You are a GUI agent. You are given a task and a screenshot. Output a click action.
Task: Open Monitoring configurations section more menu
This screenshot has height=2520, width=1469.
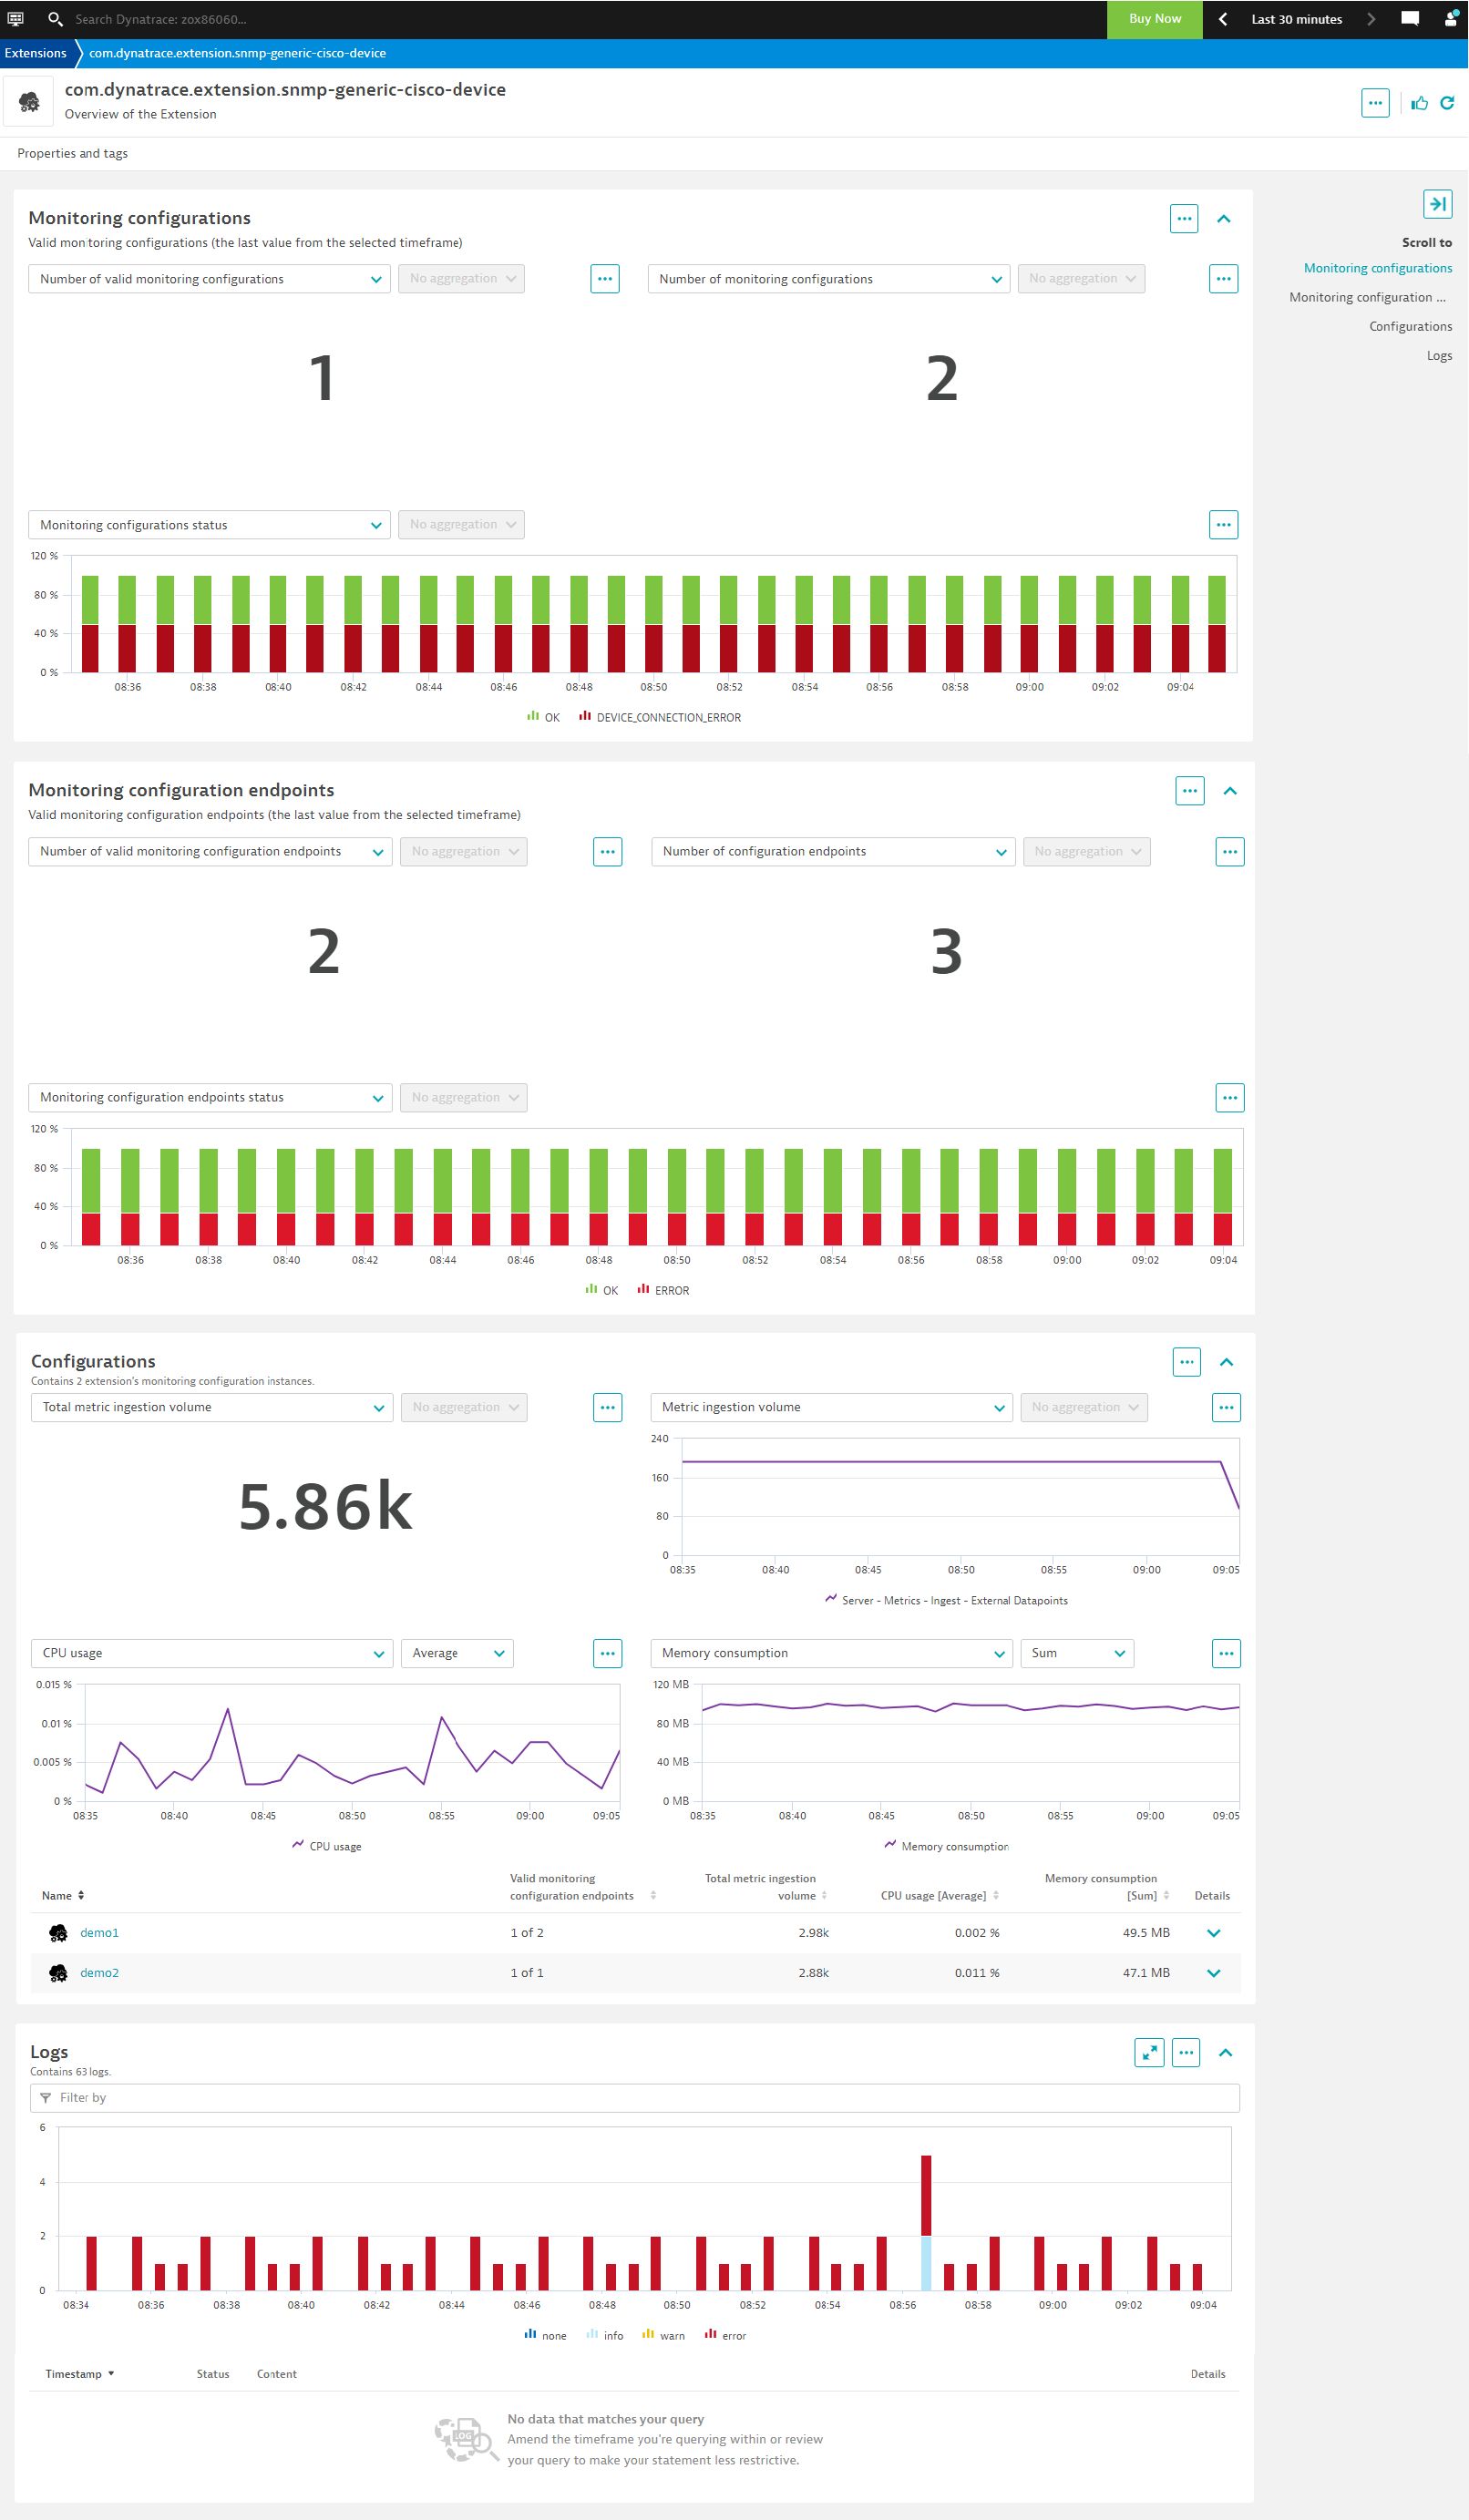[1184, 218]
